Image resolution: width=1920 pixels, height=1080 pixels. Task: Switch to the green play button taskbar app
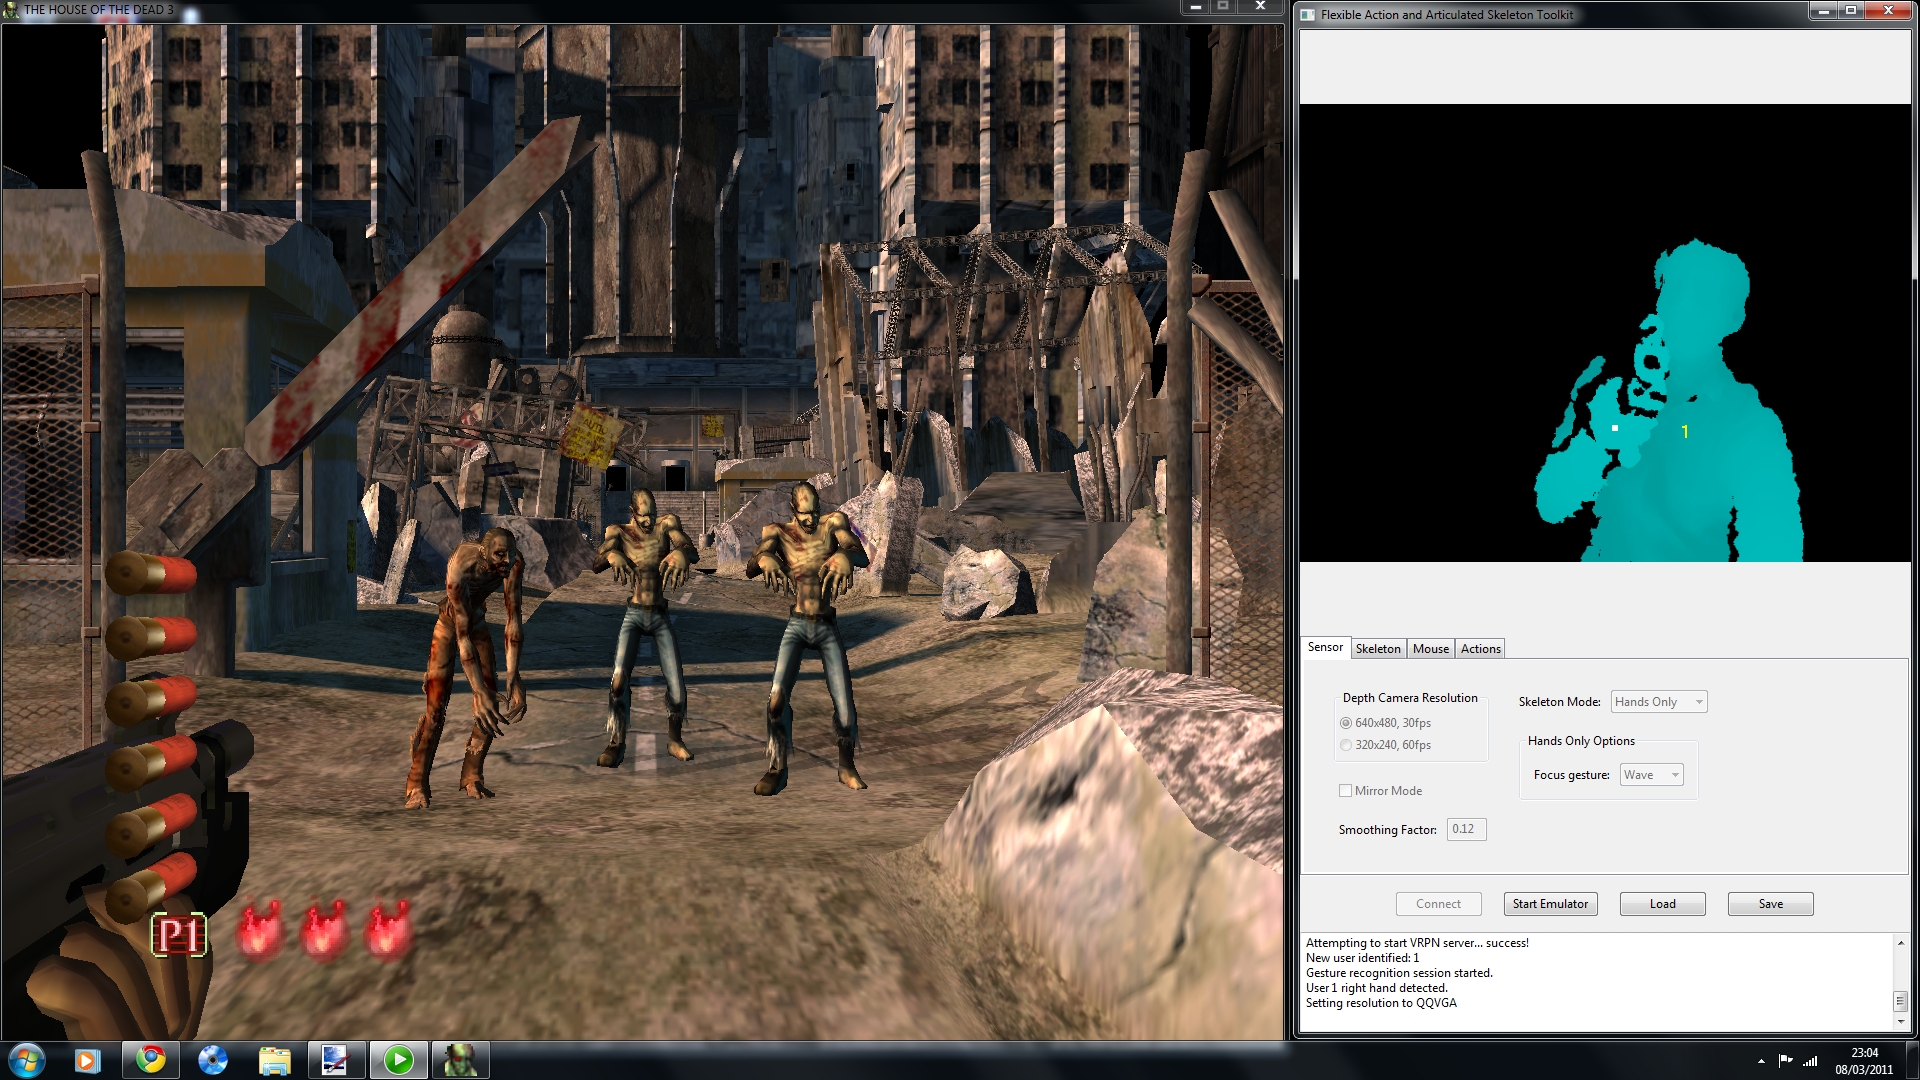[x=399, y=1060]
